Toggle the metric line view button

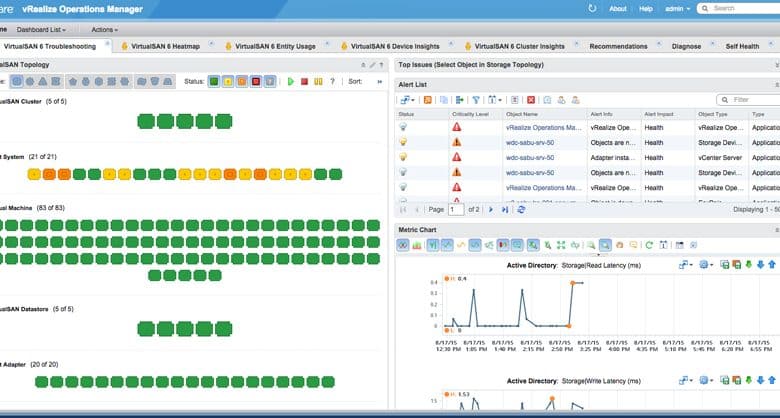click(447, 245)
